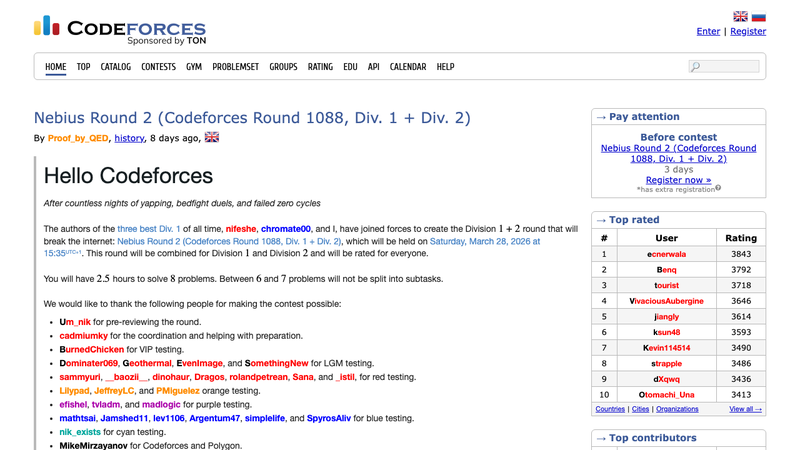Open the GROUPS menu item
The width and height of the screenshot is (800, 450).
(x=283, y=67)
